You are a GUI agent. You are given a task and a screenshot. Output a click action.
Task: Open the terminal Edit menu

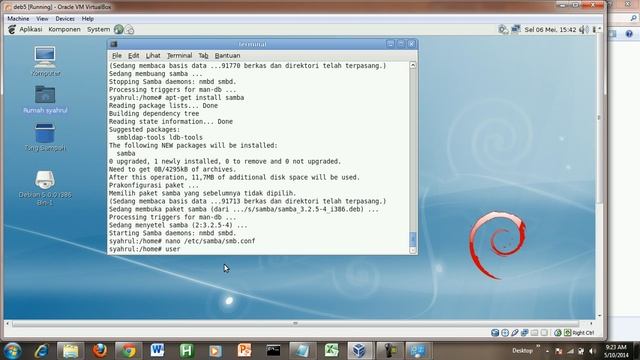point(133,56)
